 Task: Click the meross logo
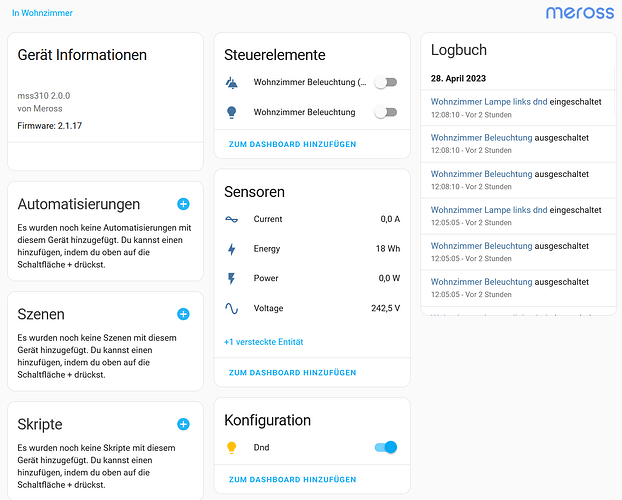580,13
